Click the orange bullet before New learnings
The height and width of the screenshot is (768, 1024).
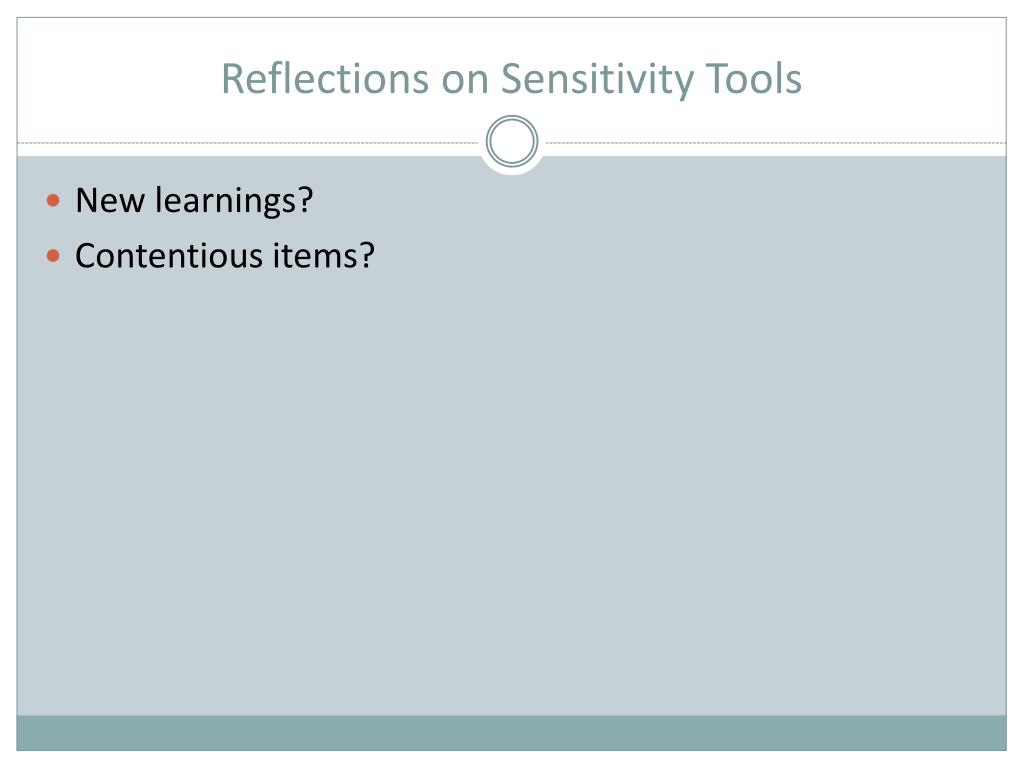coord(54,201)
